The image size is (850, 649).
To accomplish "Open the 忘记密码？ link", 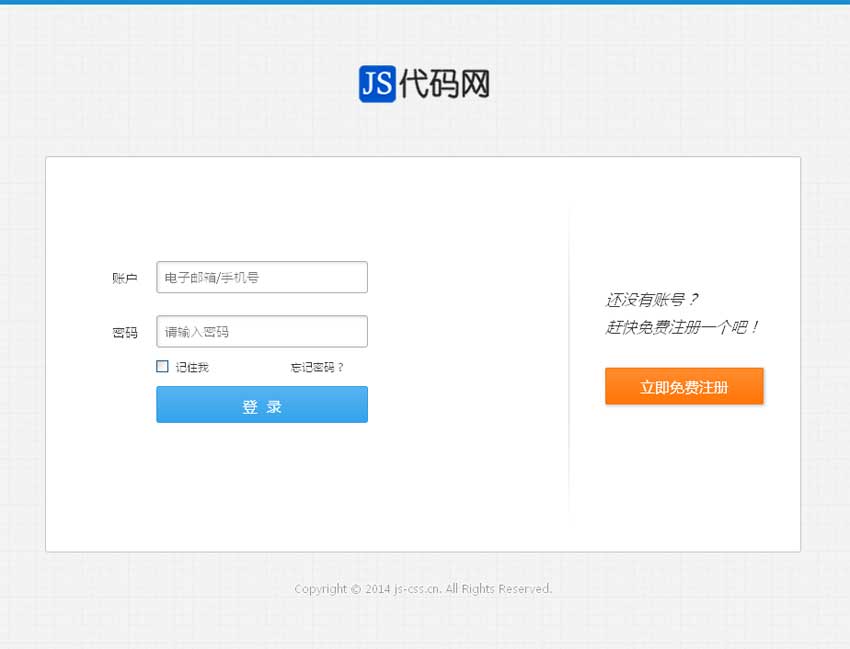I will 317,367.
